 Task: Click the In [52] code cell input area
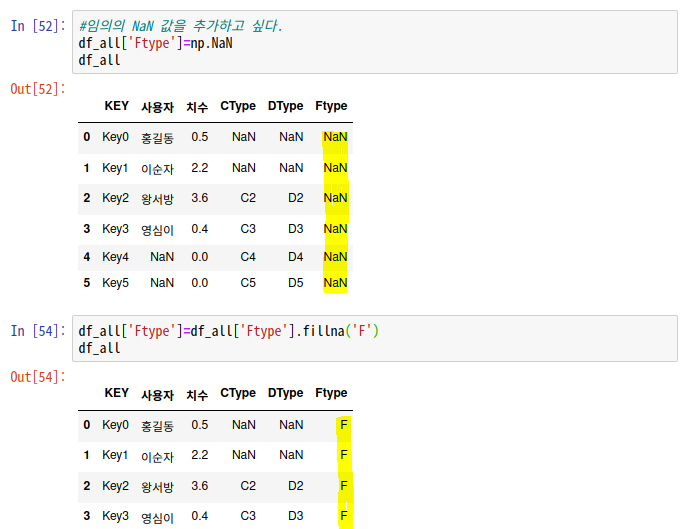click(x=375, y=42)
